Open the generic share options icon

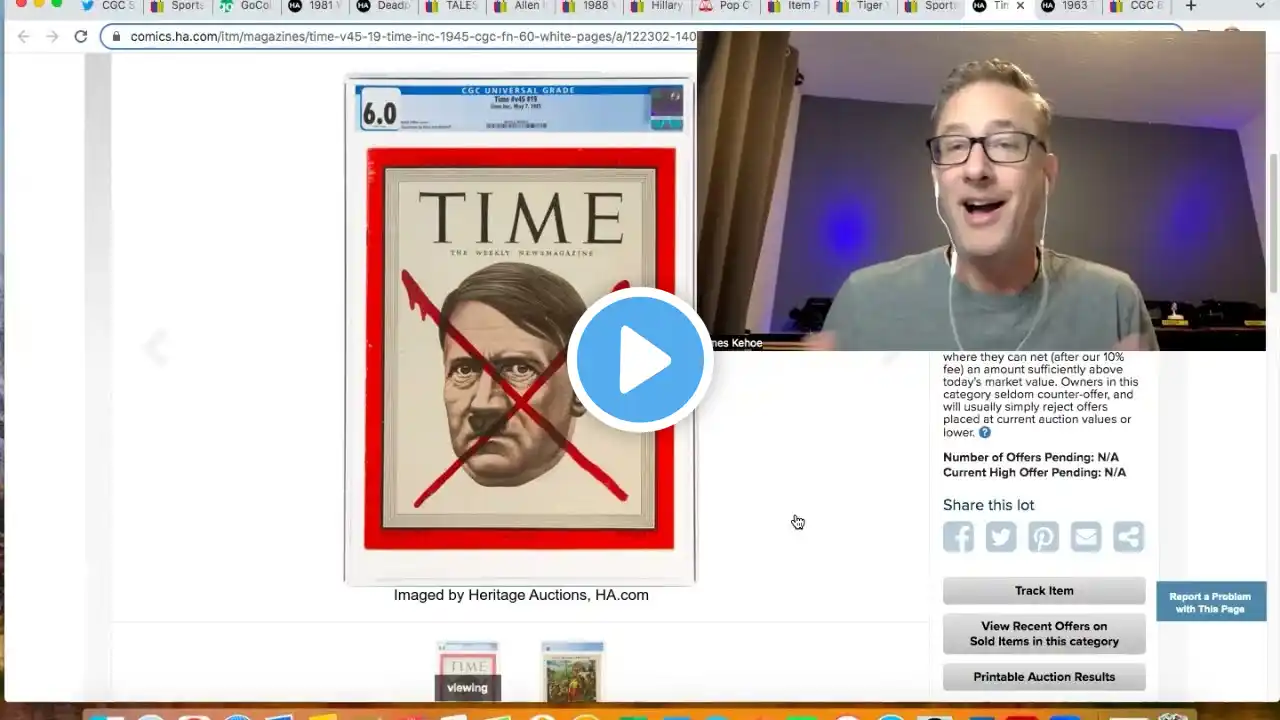coord(1128,537)
